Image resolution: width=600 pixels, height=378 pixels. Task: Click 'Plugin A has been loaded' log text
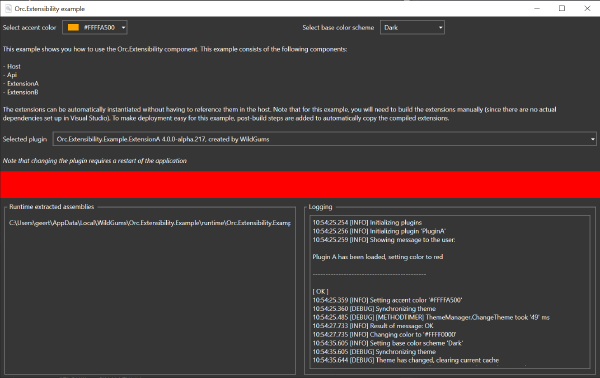click(378, 257)
